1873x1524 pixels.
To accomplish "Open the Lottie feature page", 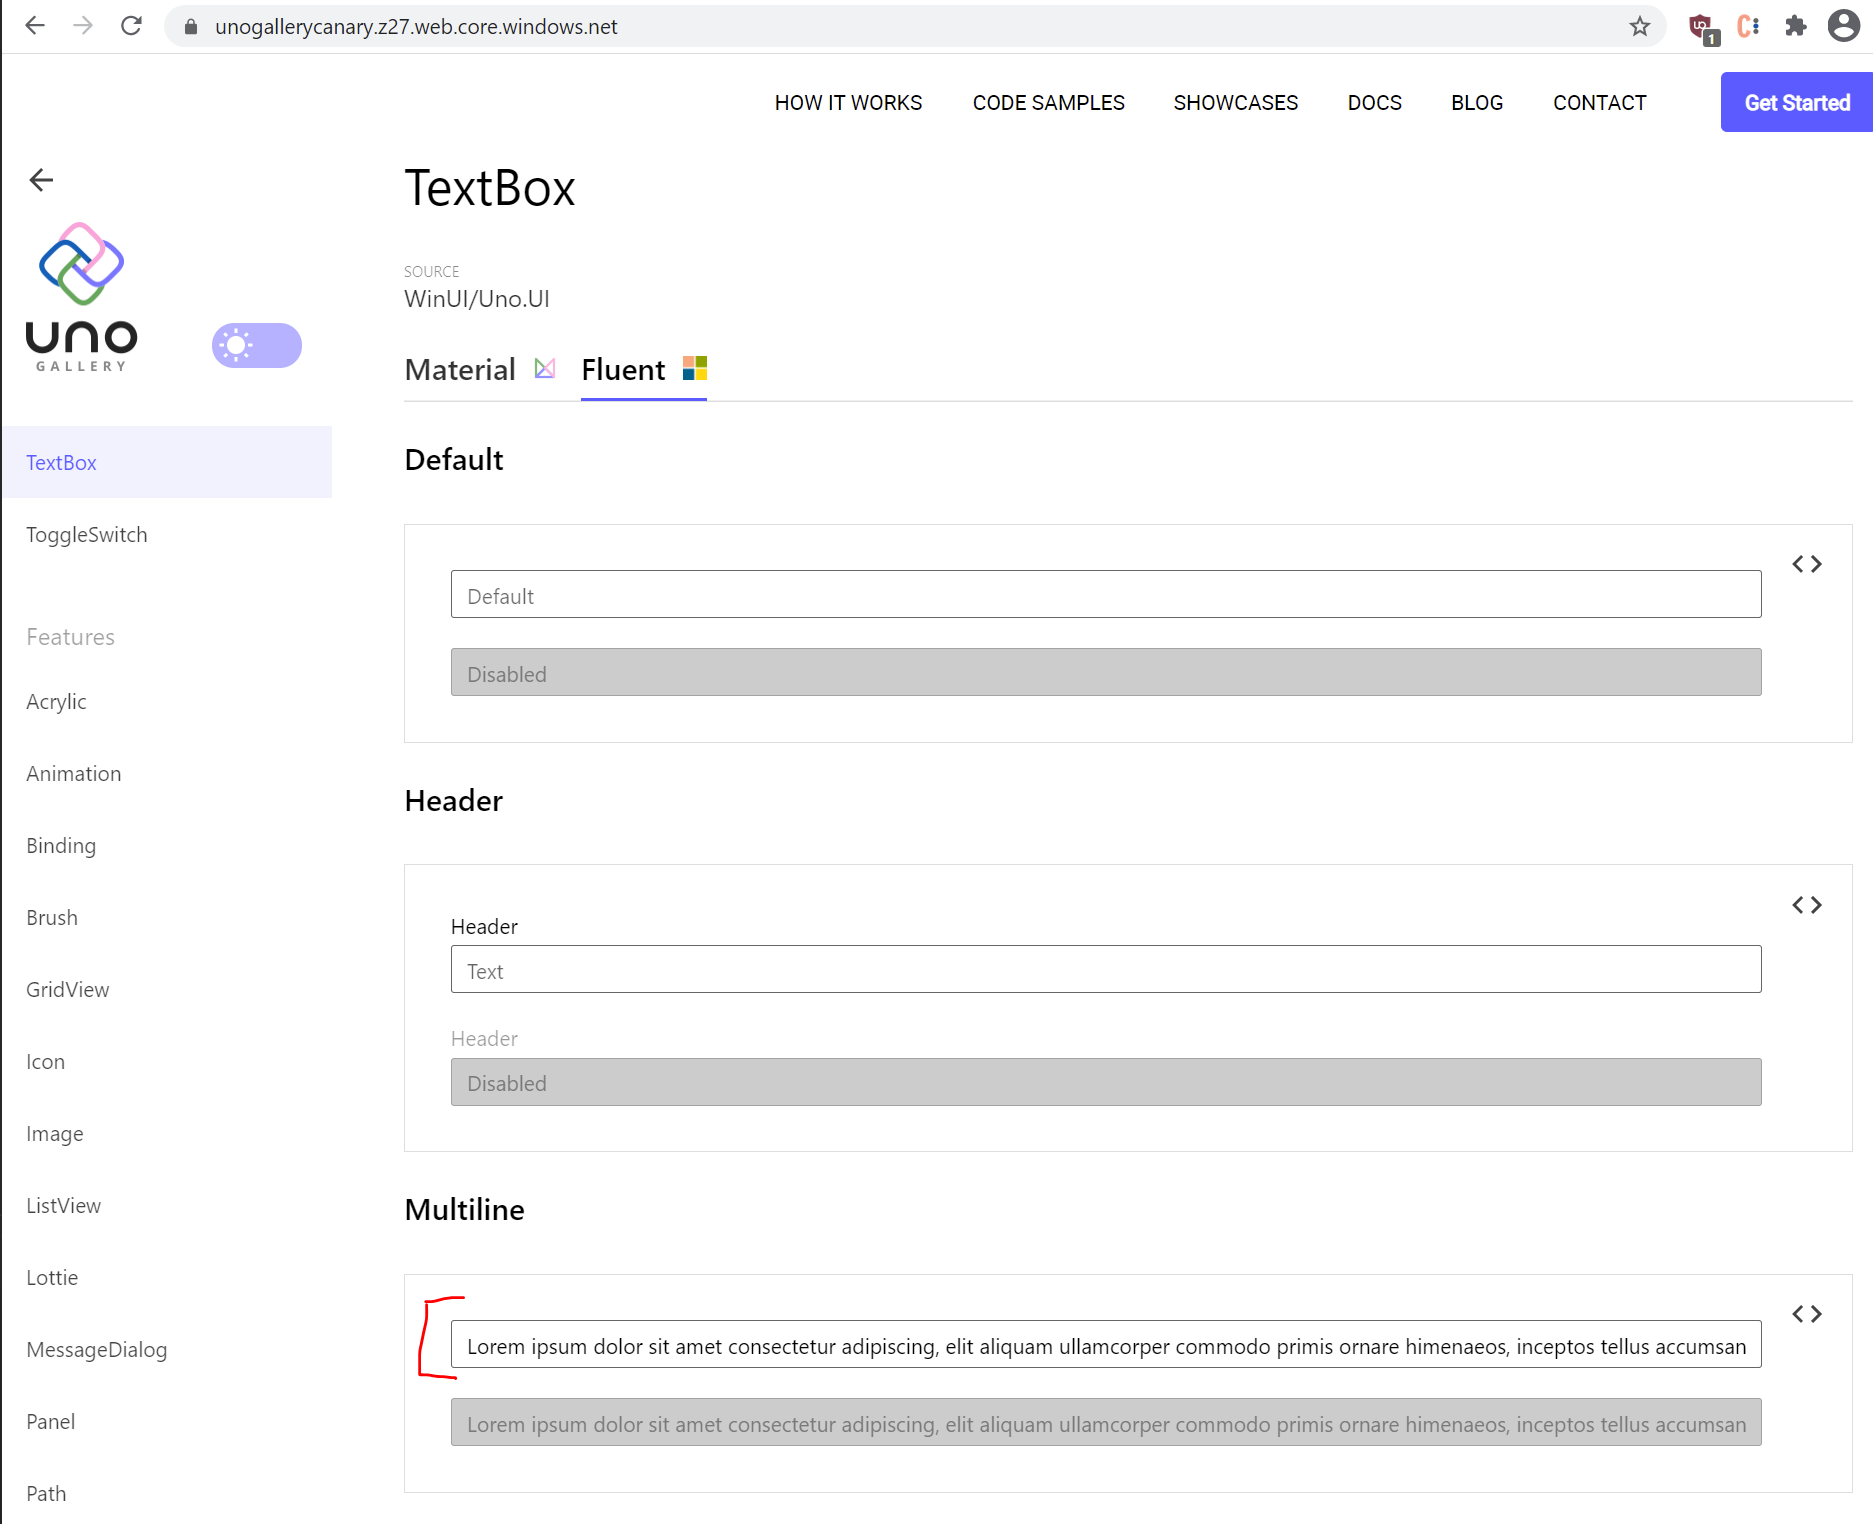I will click(x=52, y=1277).
